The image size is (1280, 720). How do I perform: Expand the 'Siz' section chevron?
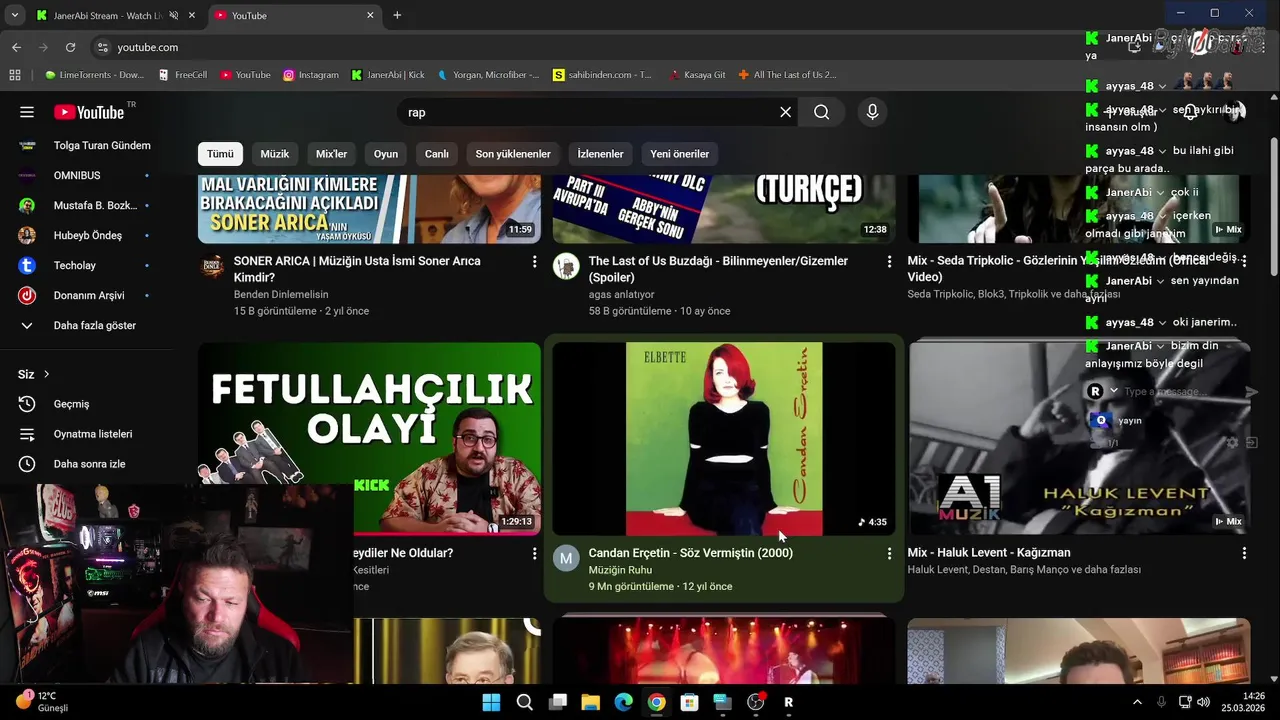[46, 374]
